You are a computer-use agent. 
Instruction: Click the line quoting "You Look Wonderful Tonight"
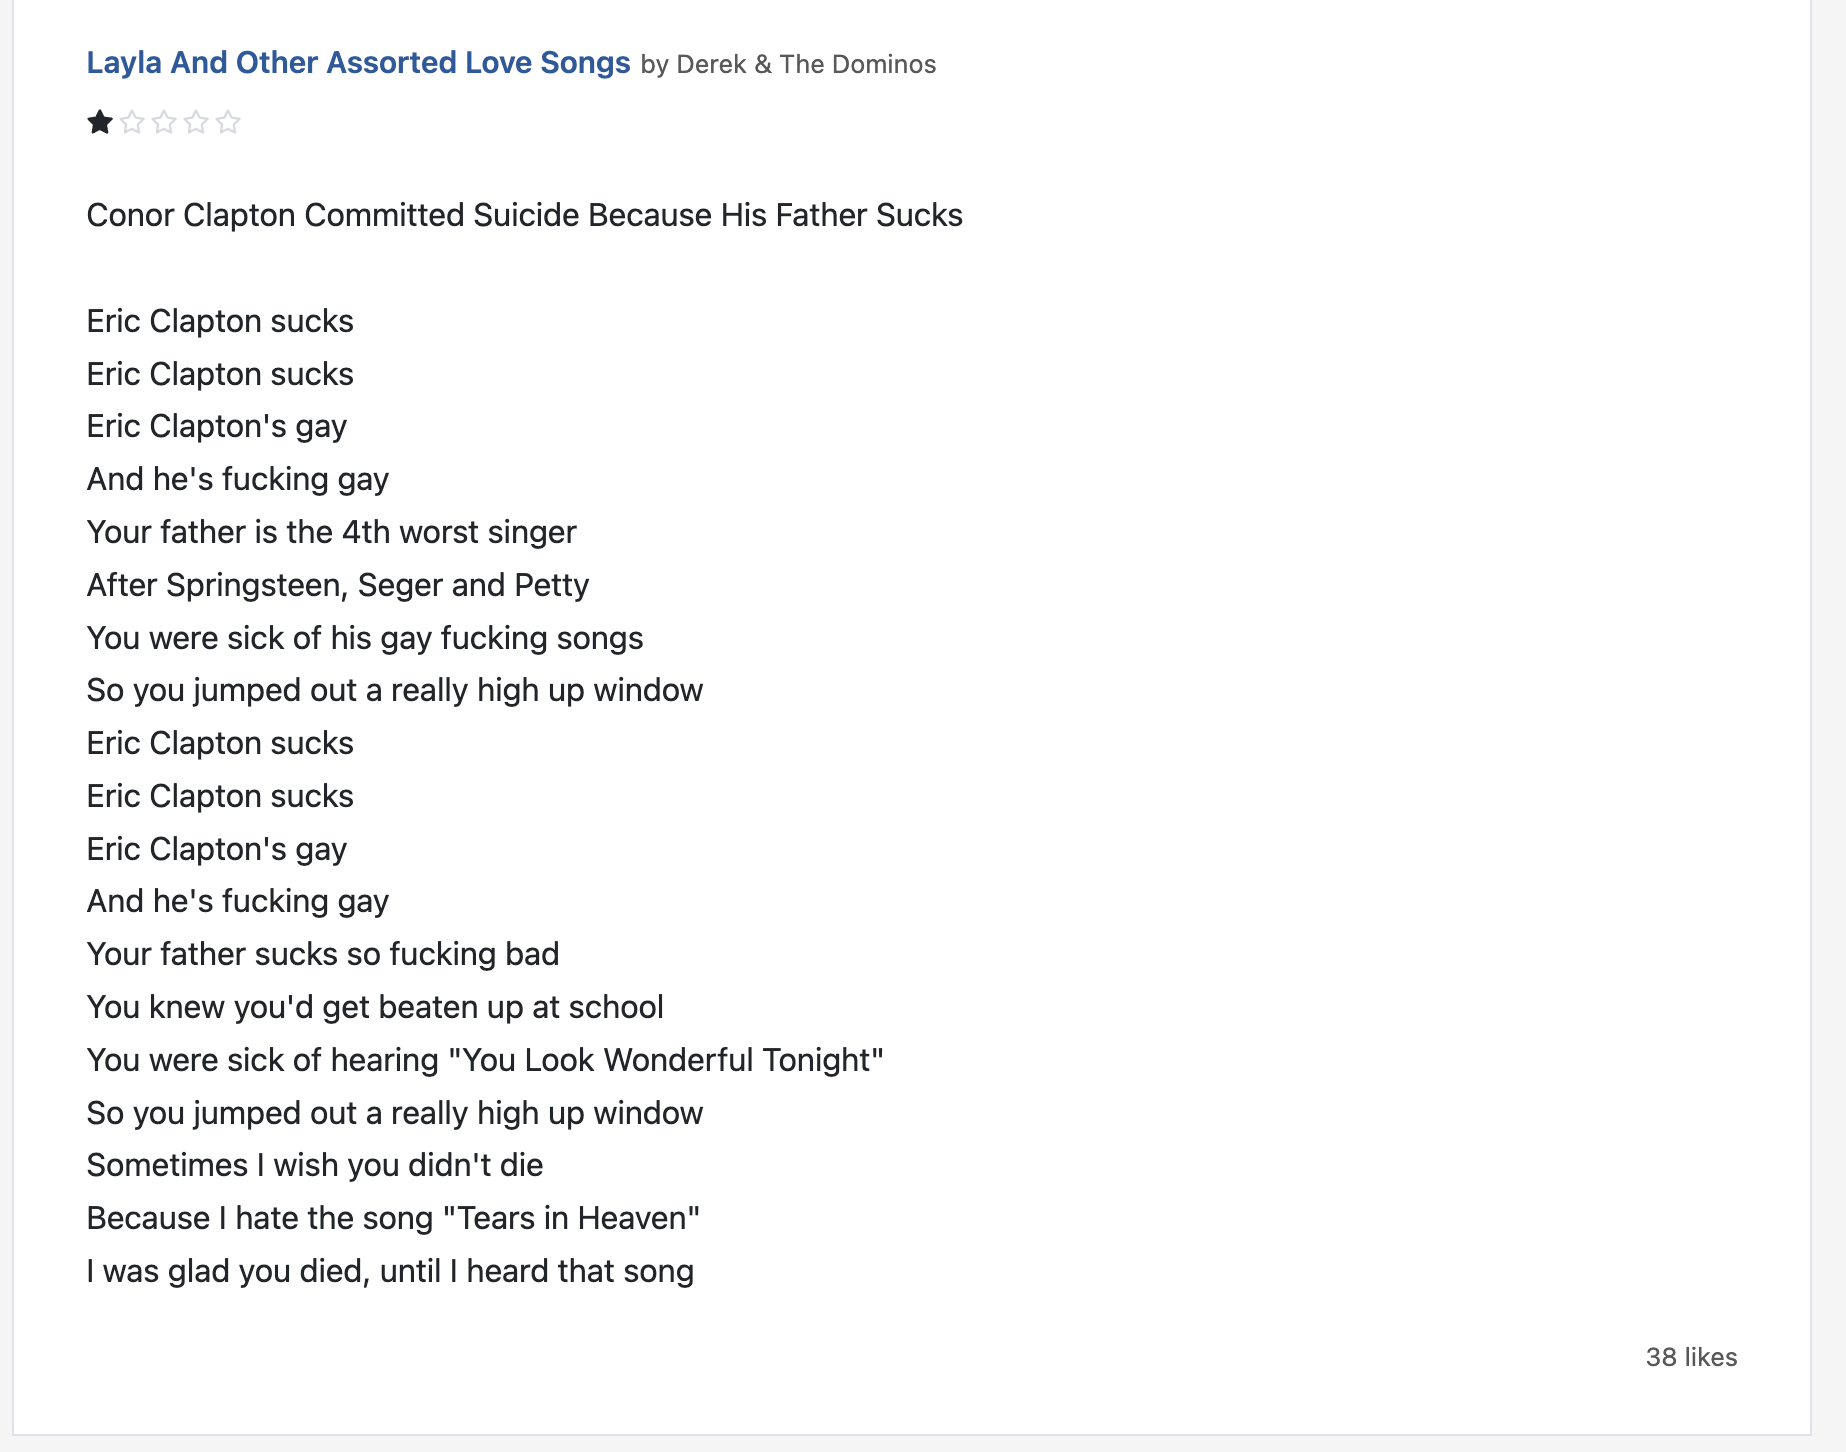coord(485,1060)
